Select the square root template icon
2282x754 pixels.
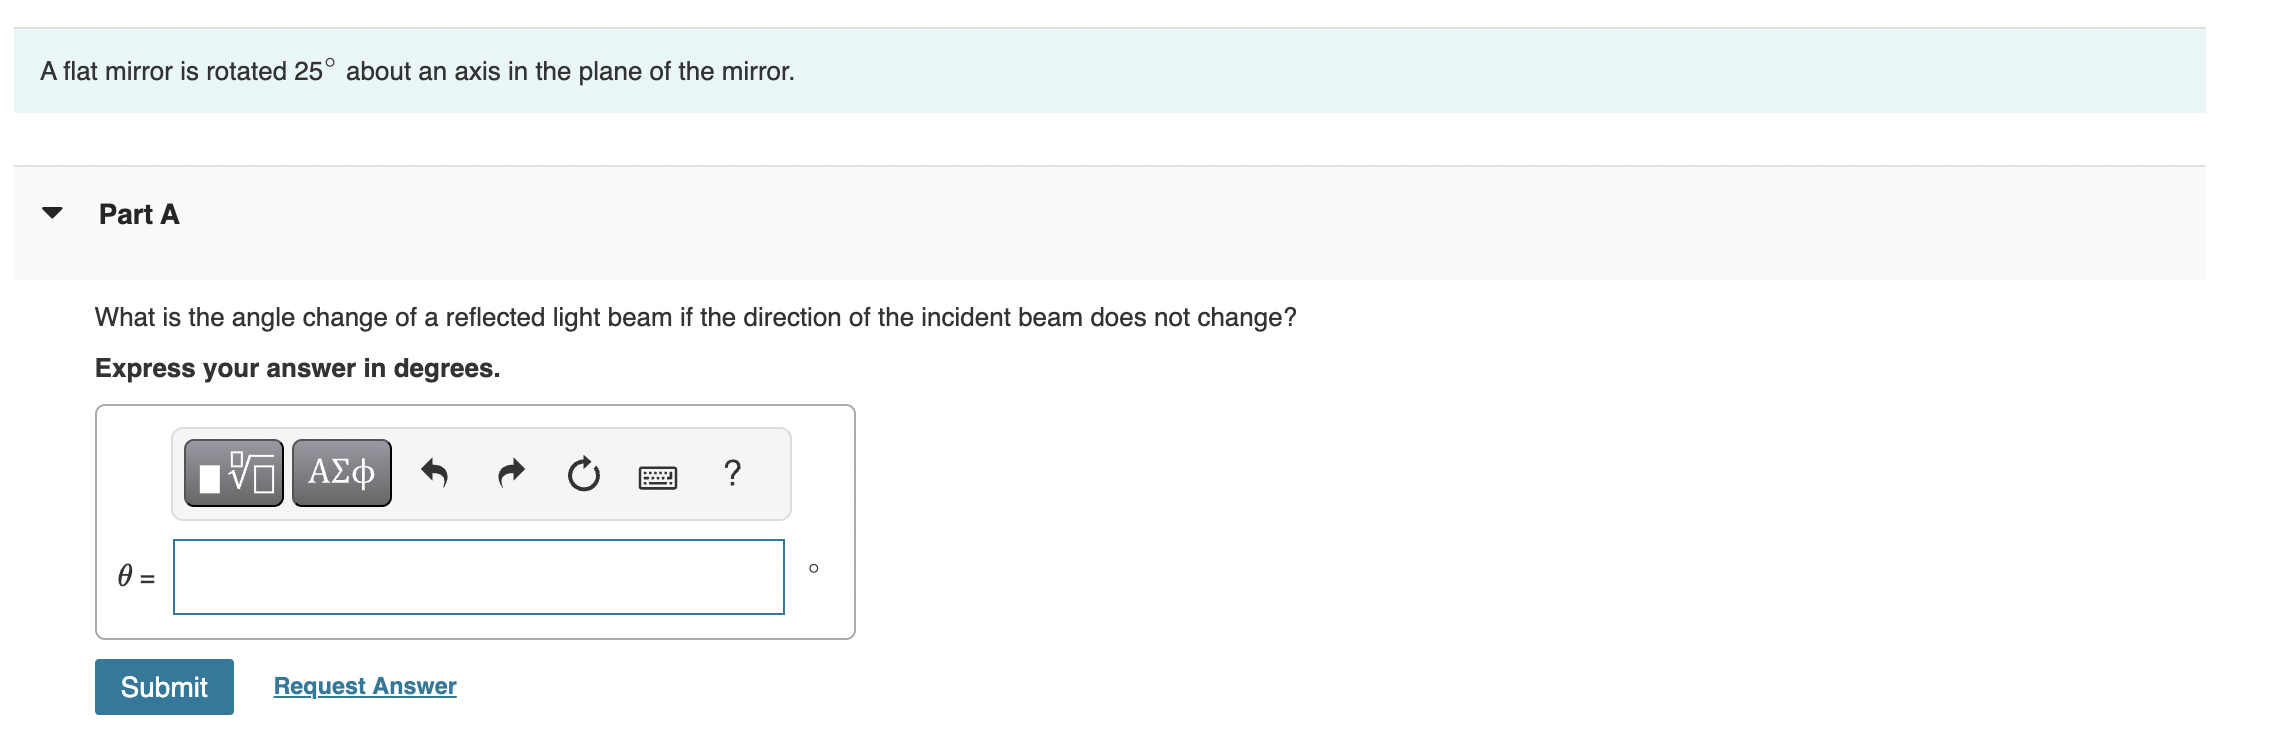point(231,472)
